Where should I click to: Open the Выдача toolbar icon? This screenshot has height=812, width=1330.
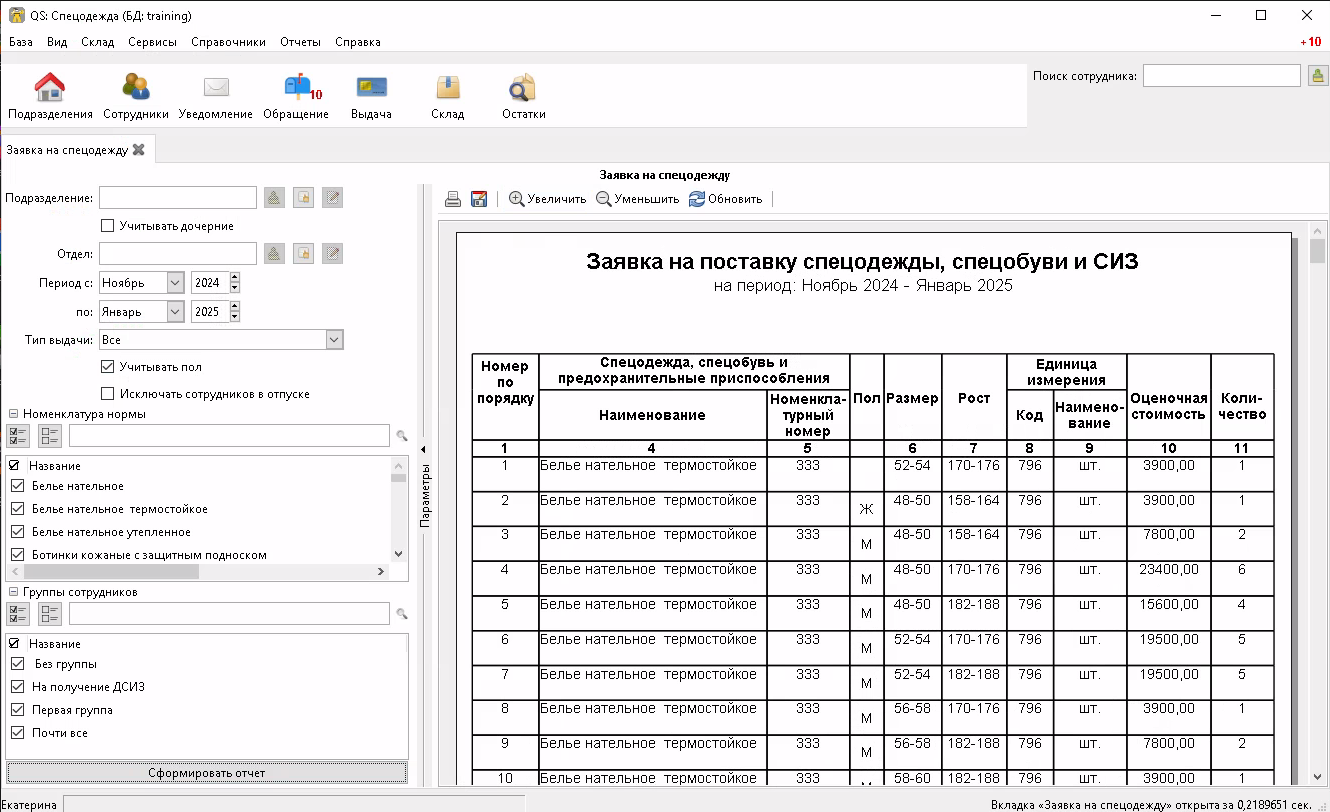(371, 97)
